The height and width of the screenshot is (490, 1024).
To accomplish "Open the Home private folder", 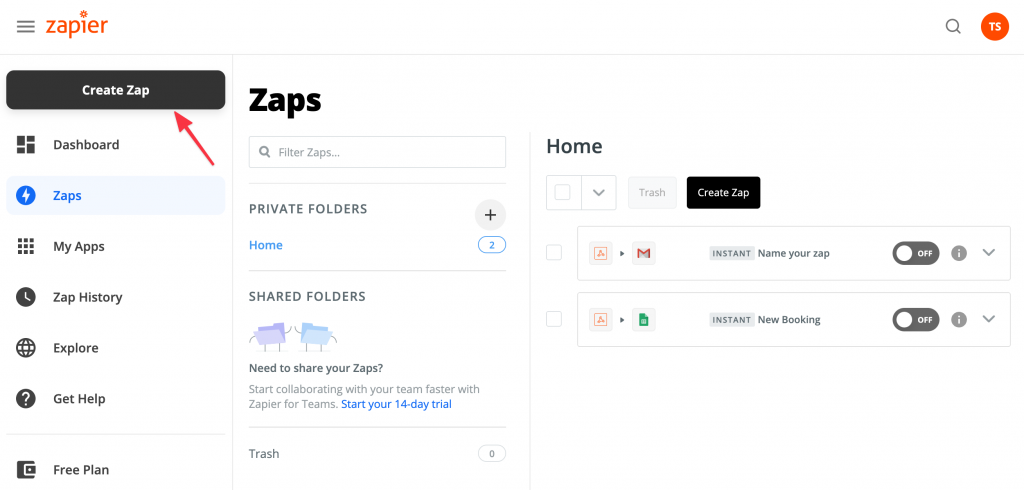I will 266,246.
